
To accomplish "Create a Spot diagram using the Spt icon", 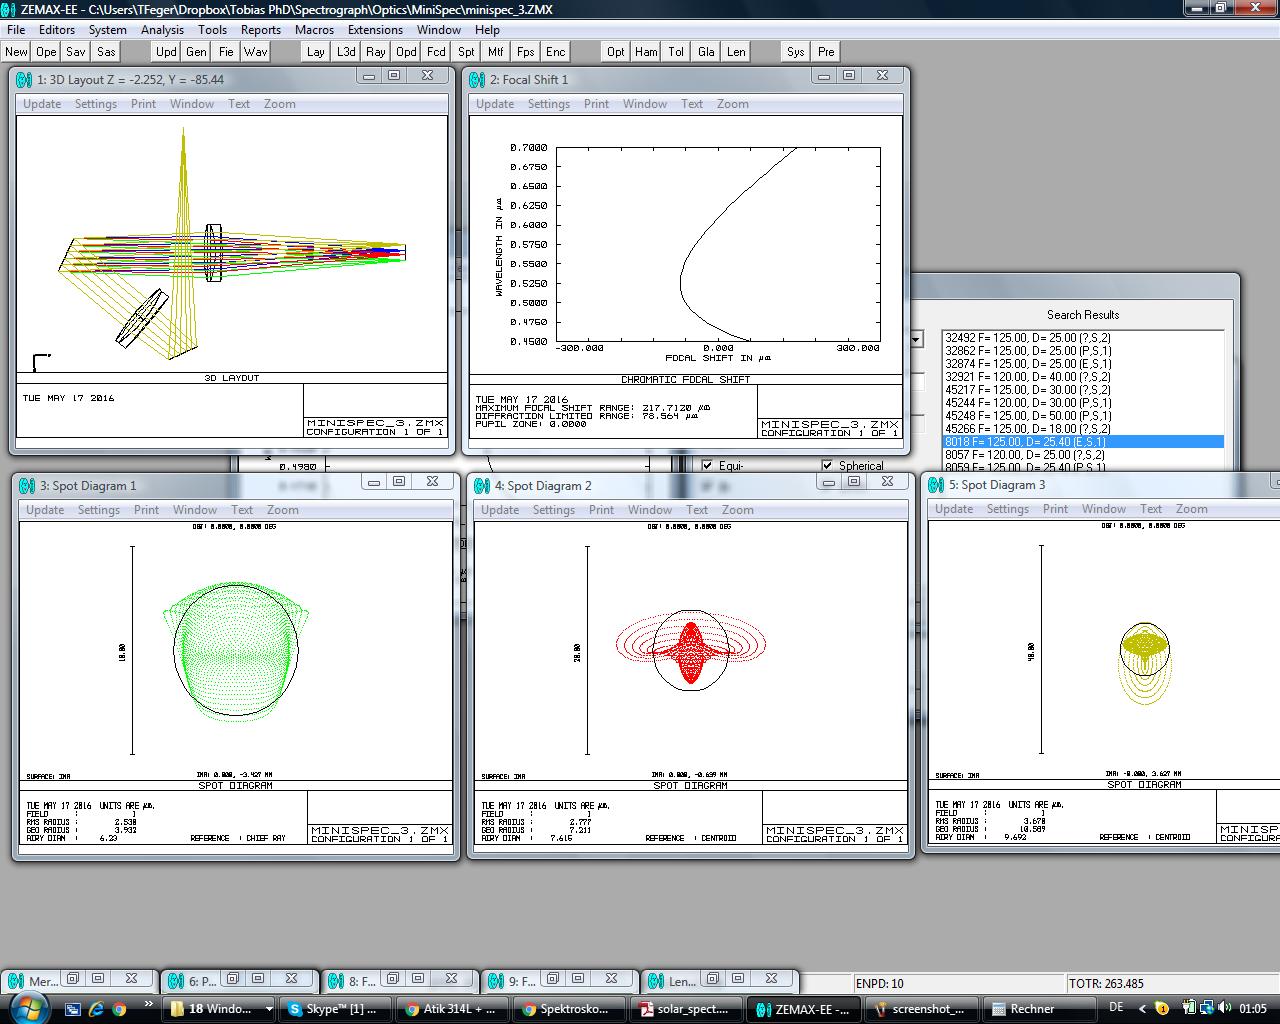I will click(466, 51).
